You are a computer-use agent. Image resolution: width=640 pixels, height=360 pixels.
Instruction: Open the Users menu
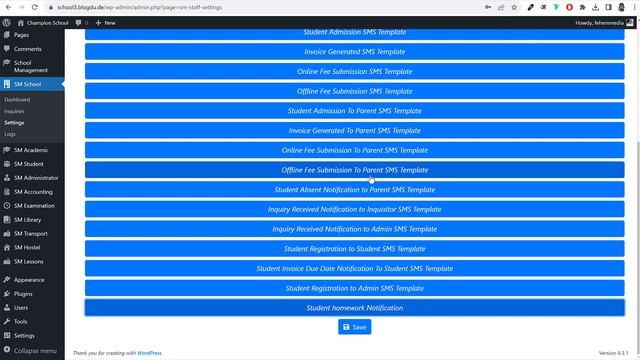click(32, 308)
